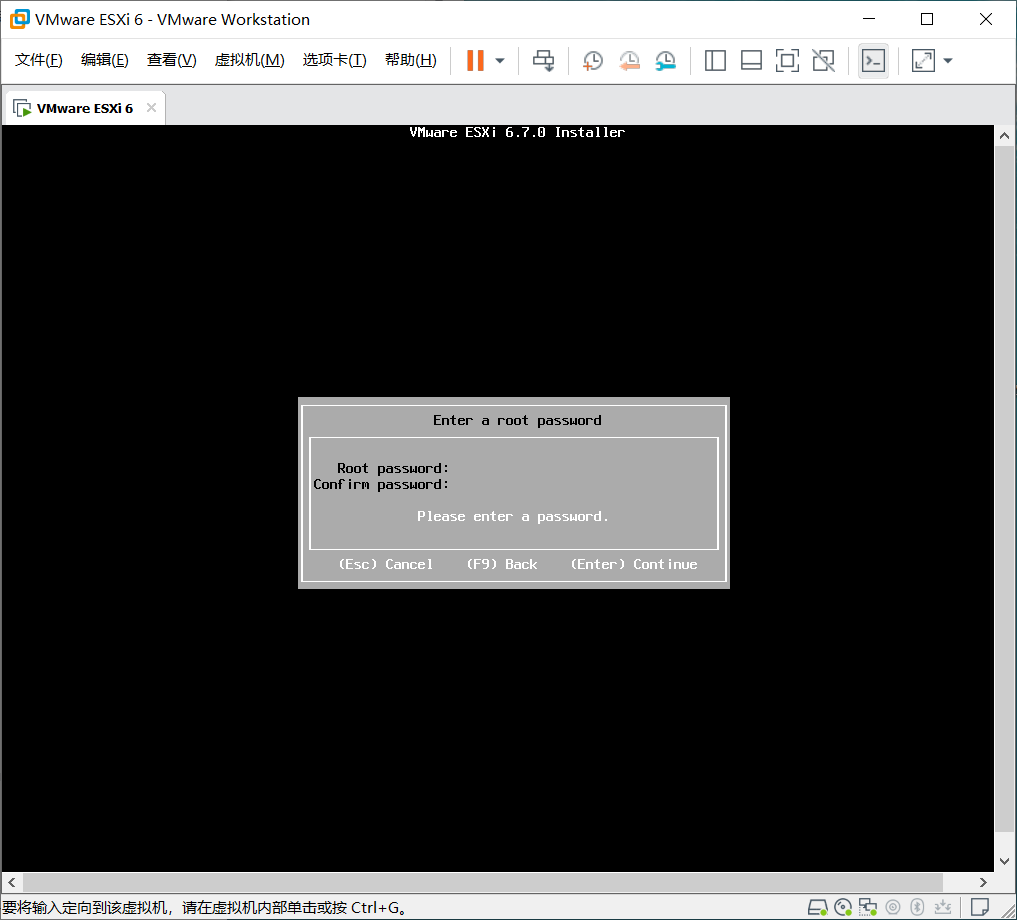The height and width of the screenshot is (920, 1017).
Task: Click (Esc) Cancel in installer dialog
Action: (x=385, y=564)
